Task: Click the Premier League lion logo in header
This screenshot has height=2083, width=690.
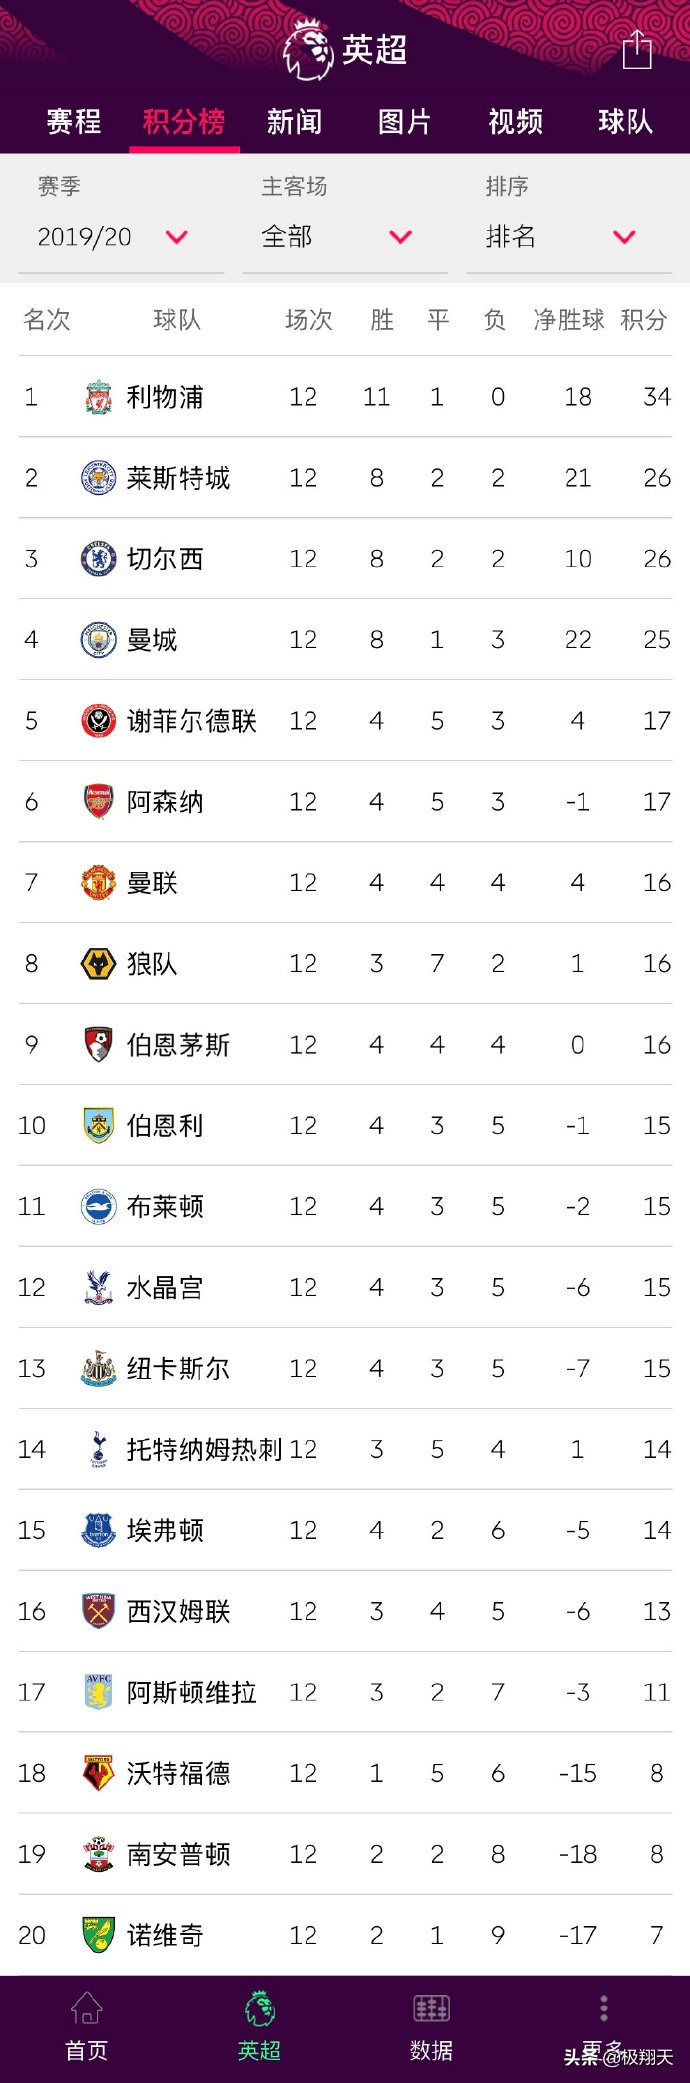Action: click(310, 47)
